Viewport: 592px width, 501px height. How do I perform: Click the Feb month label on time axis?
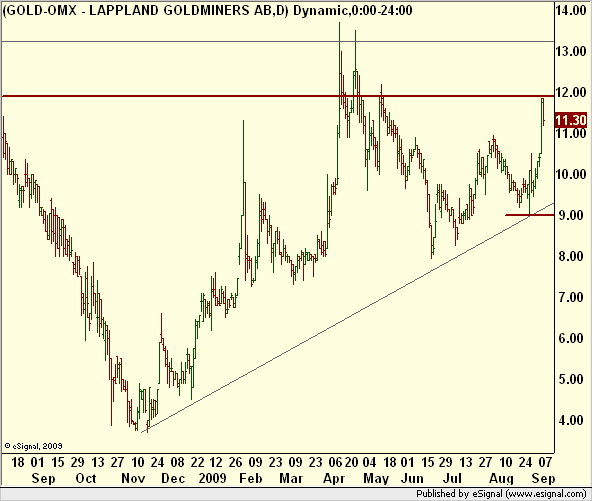click(x=251, y=478)
